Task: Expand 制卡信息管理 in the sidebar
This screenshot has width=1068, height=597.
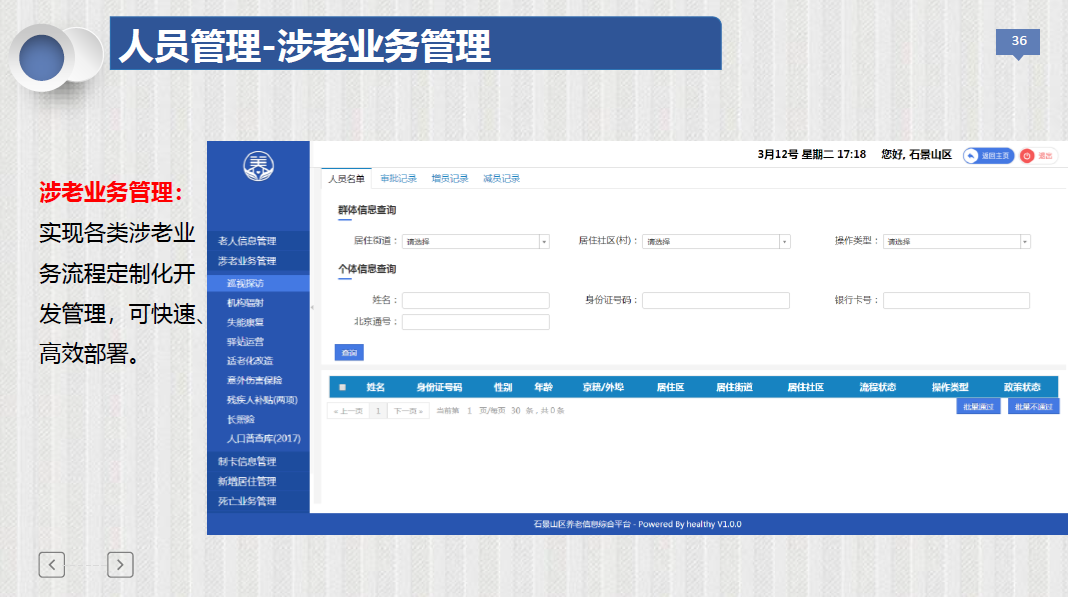Action: coord(258,461)
